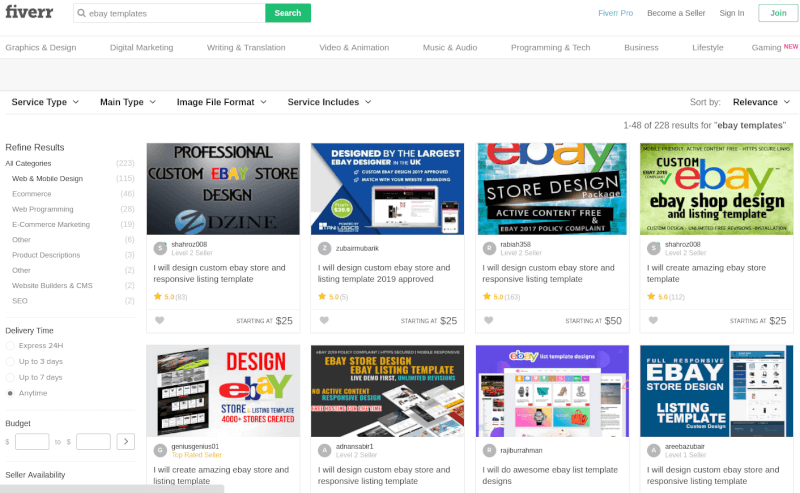Viewport: 800px width, 493px height.
Task: Open Professional Custom Ebay Store Design thumbnail
Action: (x=223, y=189)
